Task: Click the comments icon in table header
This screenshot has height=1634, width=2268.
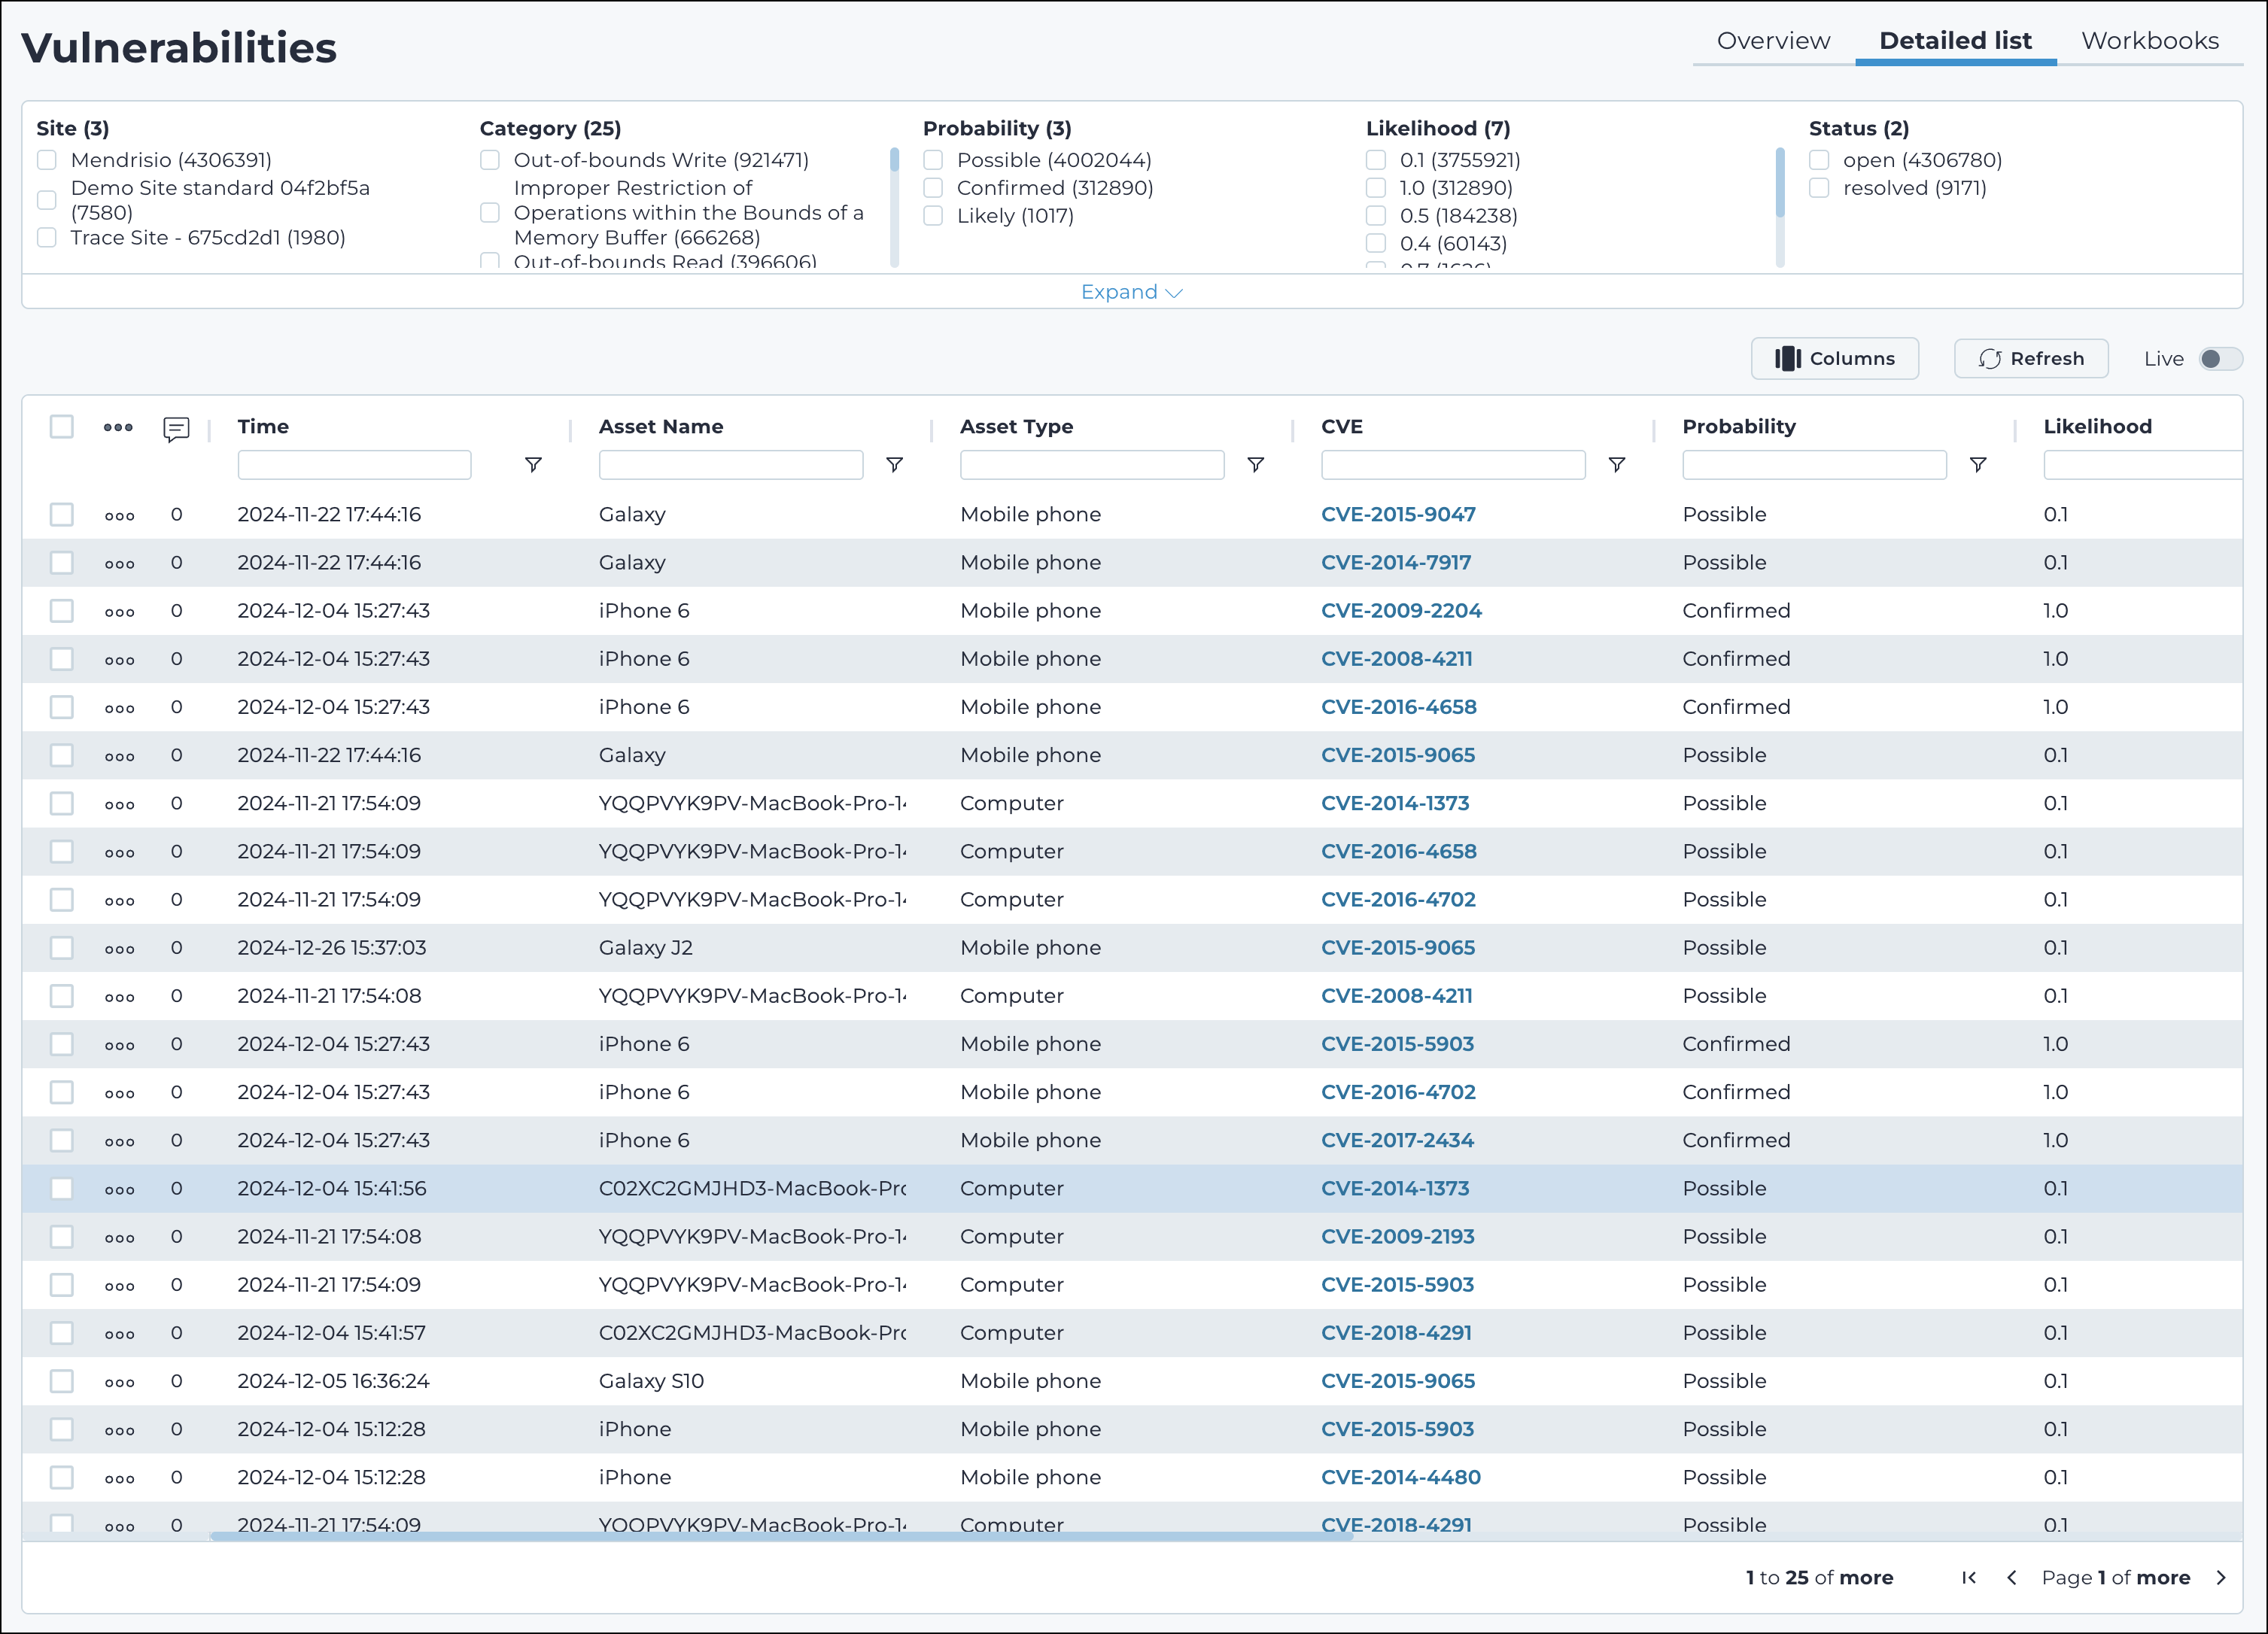Action: click(176, 429)
